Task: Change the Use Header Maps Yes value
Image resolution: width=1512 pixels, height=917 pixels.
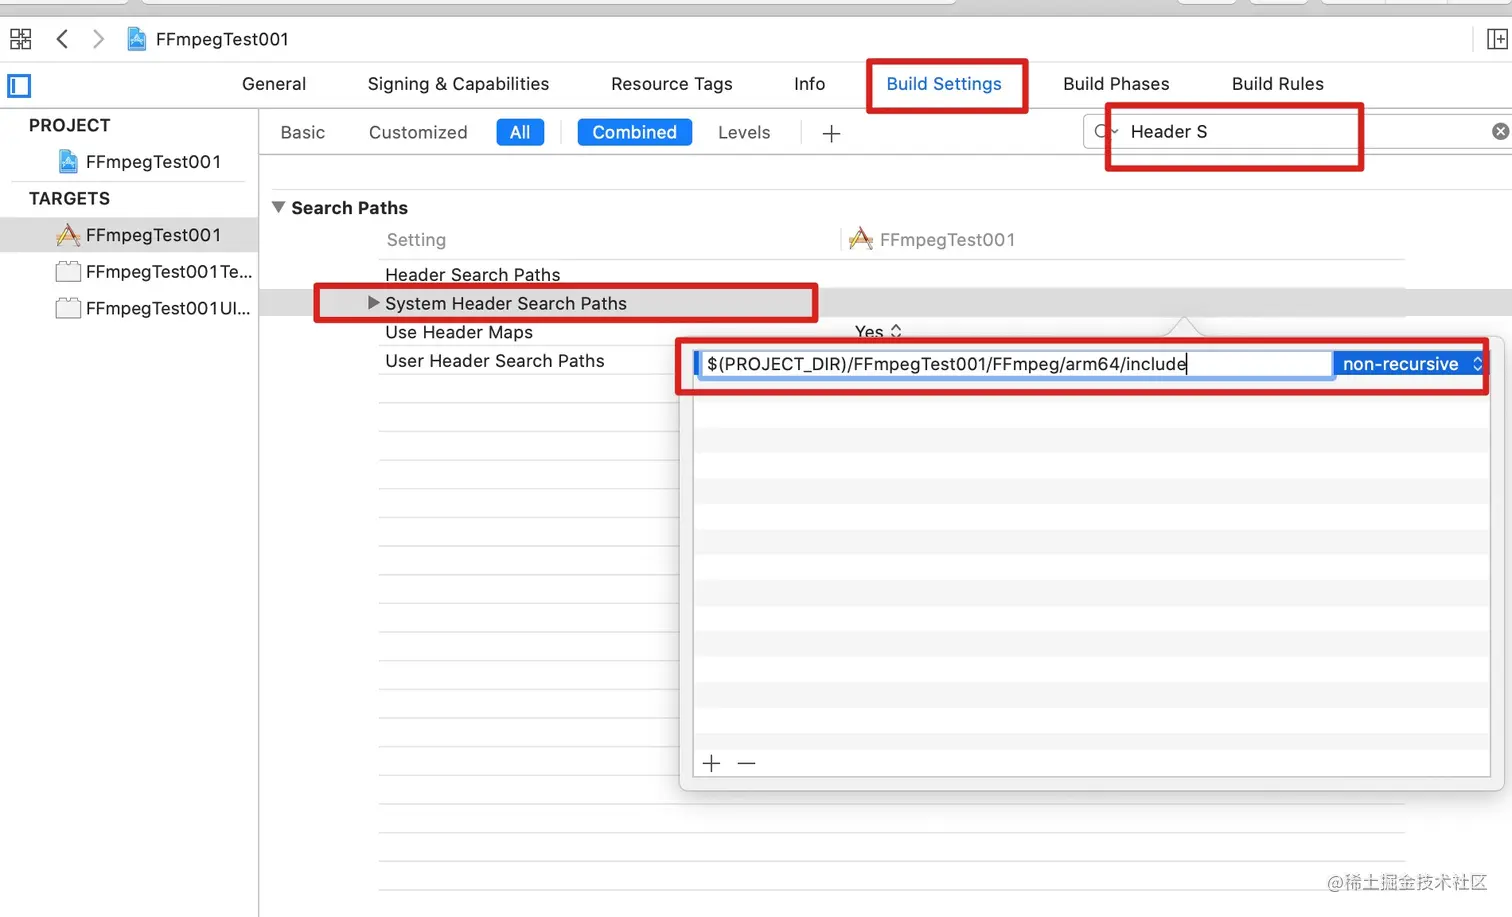Action: 878,332
